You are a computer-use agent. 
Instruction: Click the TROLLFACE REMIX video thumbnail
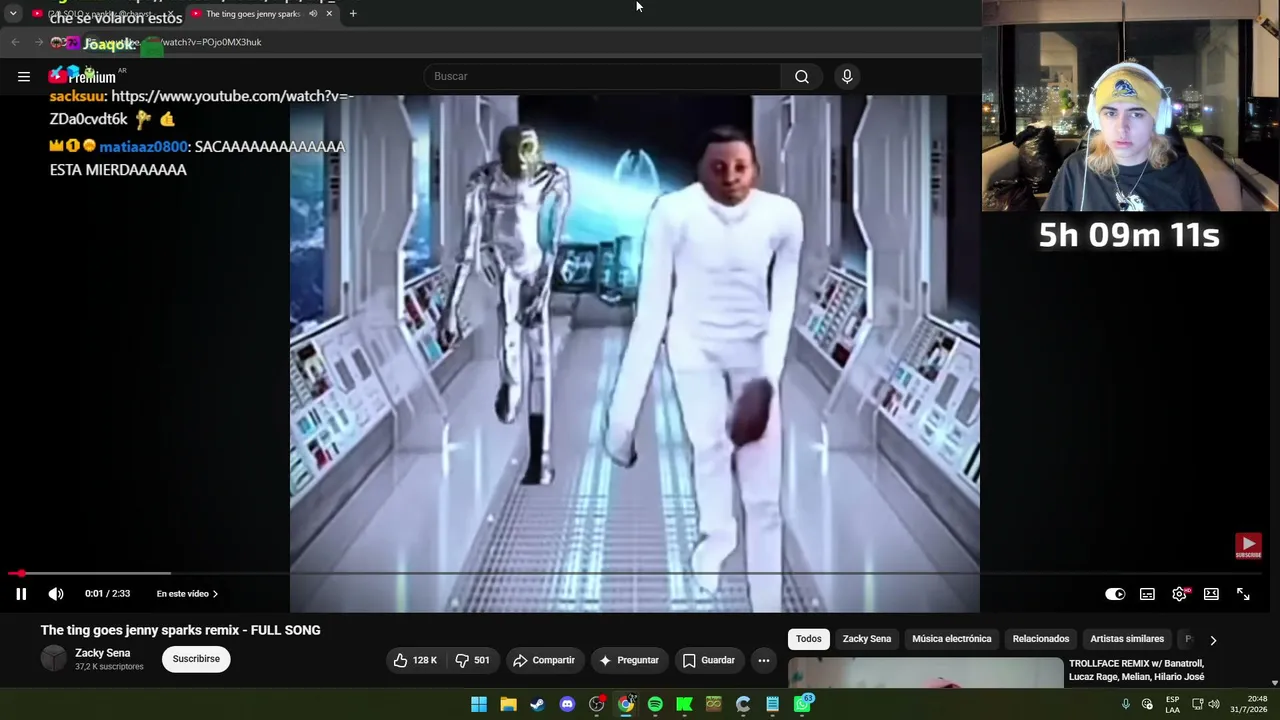(926, 673)
